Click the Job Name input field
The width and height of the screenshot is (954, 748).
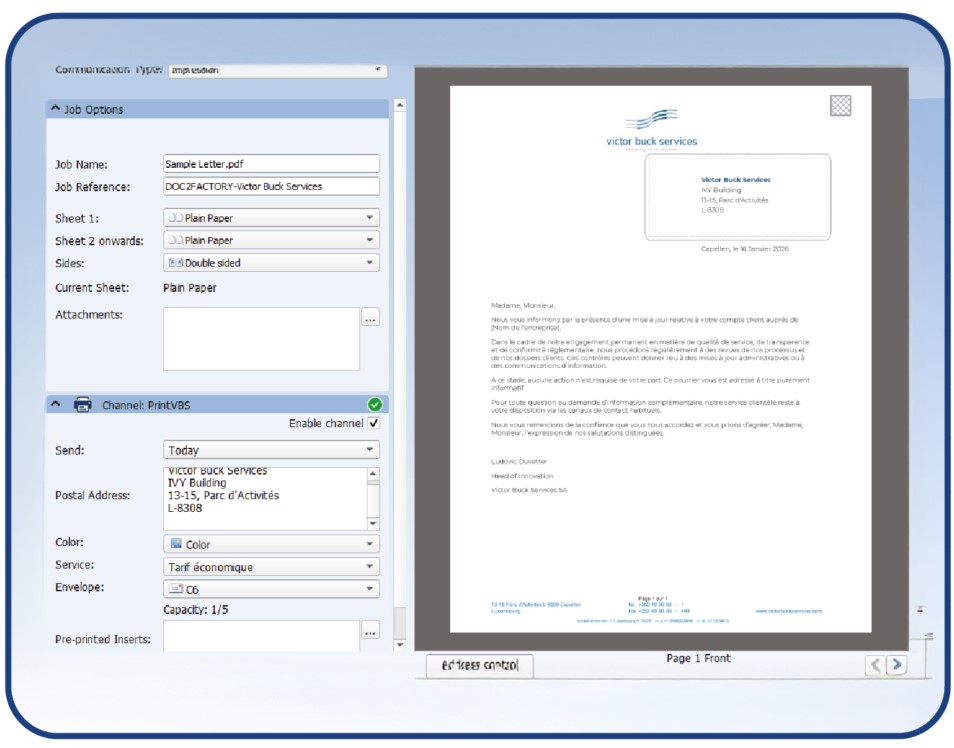coord(271,164)
